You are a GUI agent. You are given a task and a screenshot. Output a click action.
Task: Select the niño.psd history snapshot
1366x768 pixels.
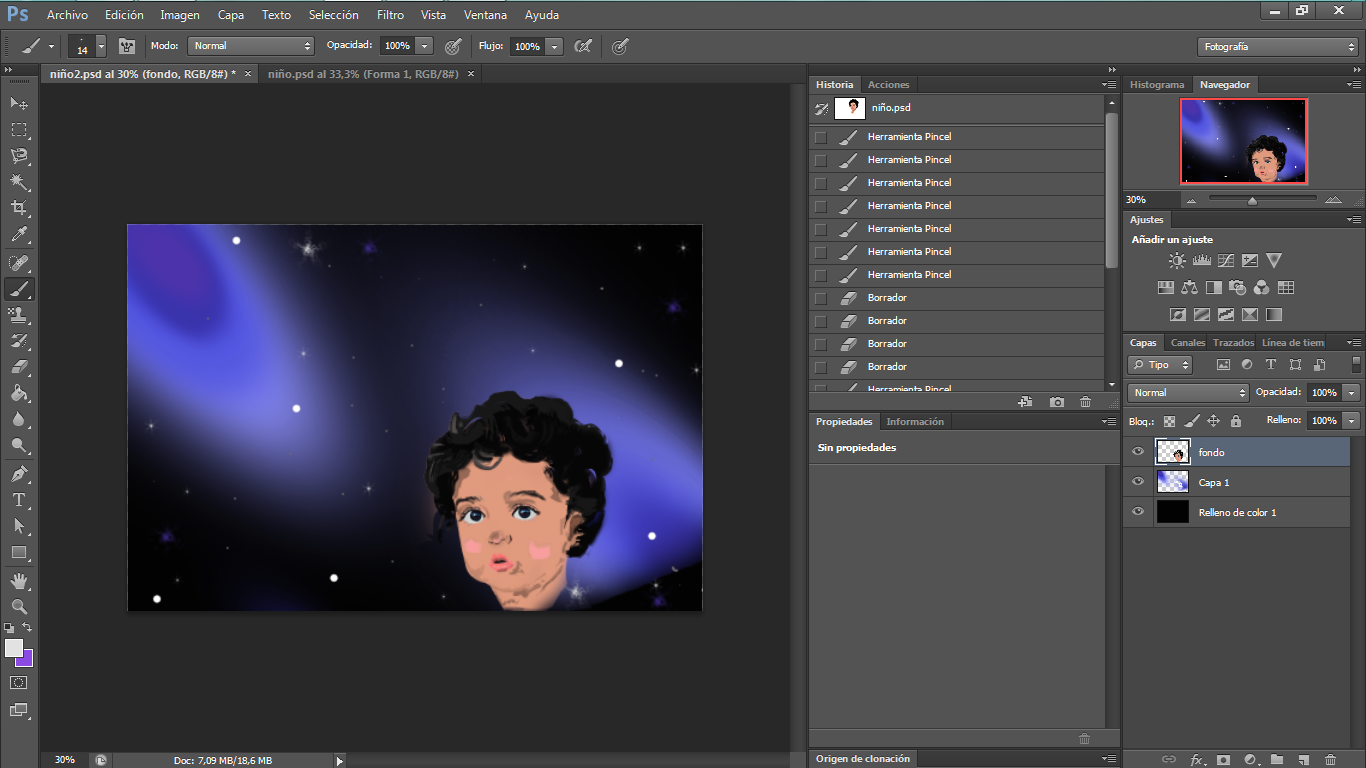[956, 108]
